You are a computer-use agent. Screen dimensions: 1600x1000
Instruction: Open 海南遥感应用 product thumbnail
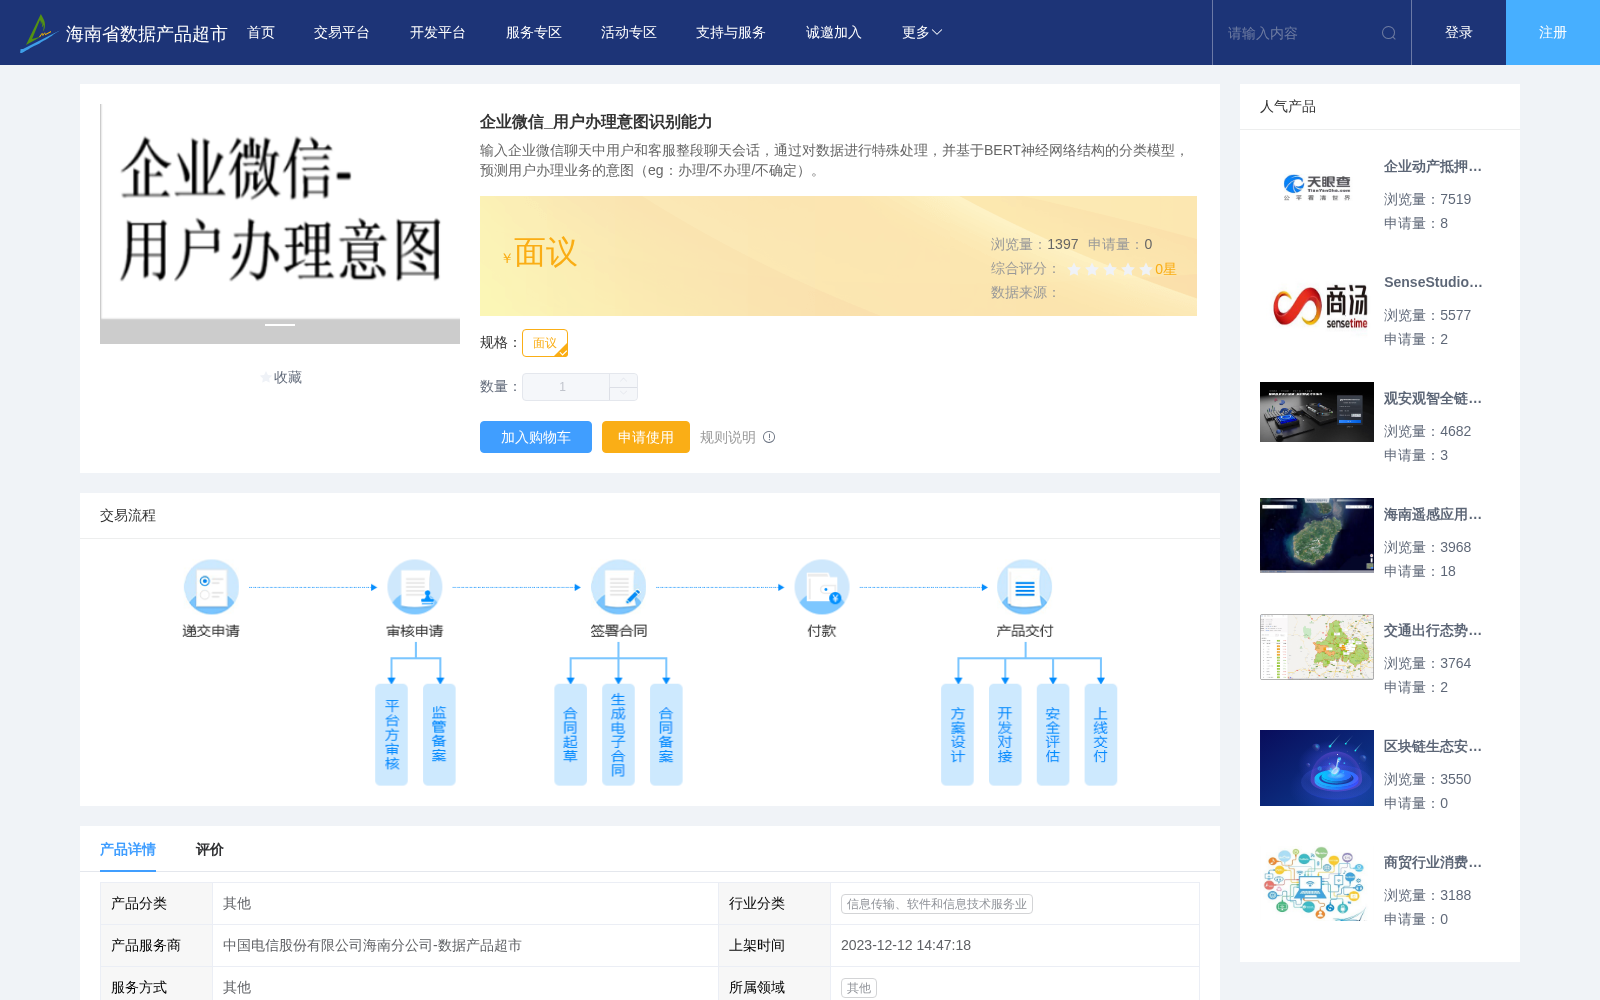pyautogui.click(x=1317, y=535)
